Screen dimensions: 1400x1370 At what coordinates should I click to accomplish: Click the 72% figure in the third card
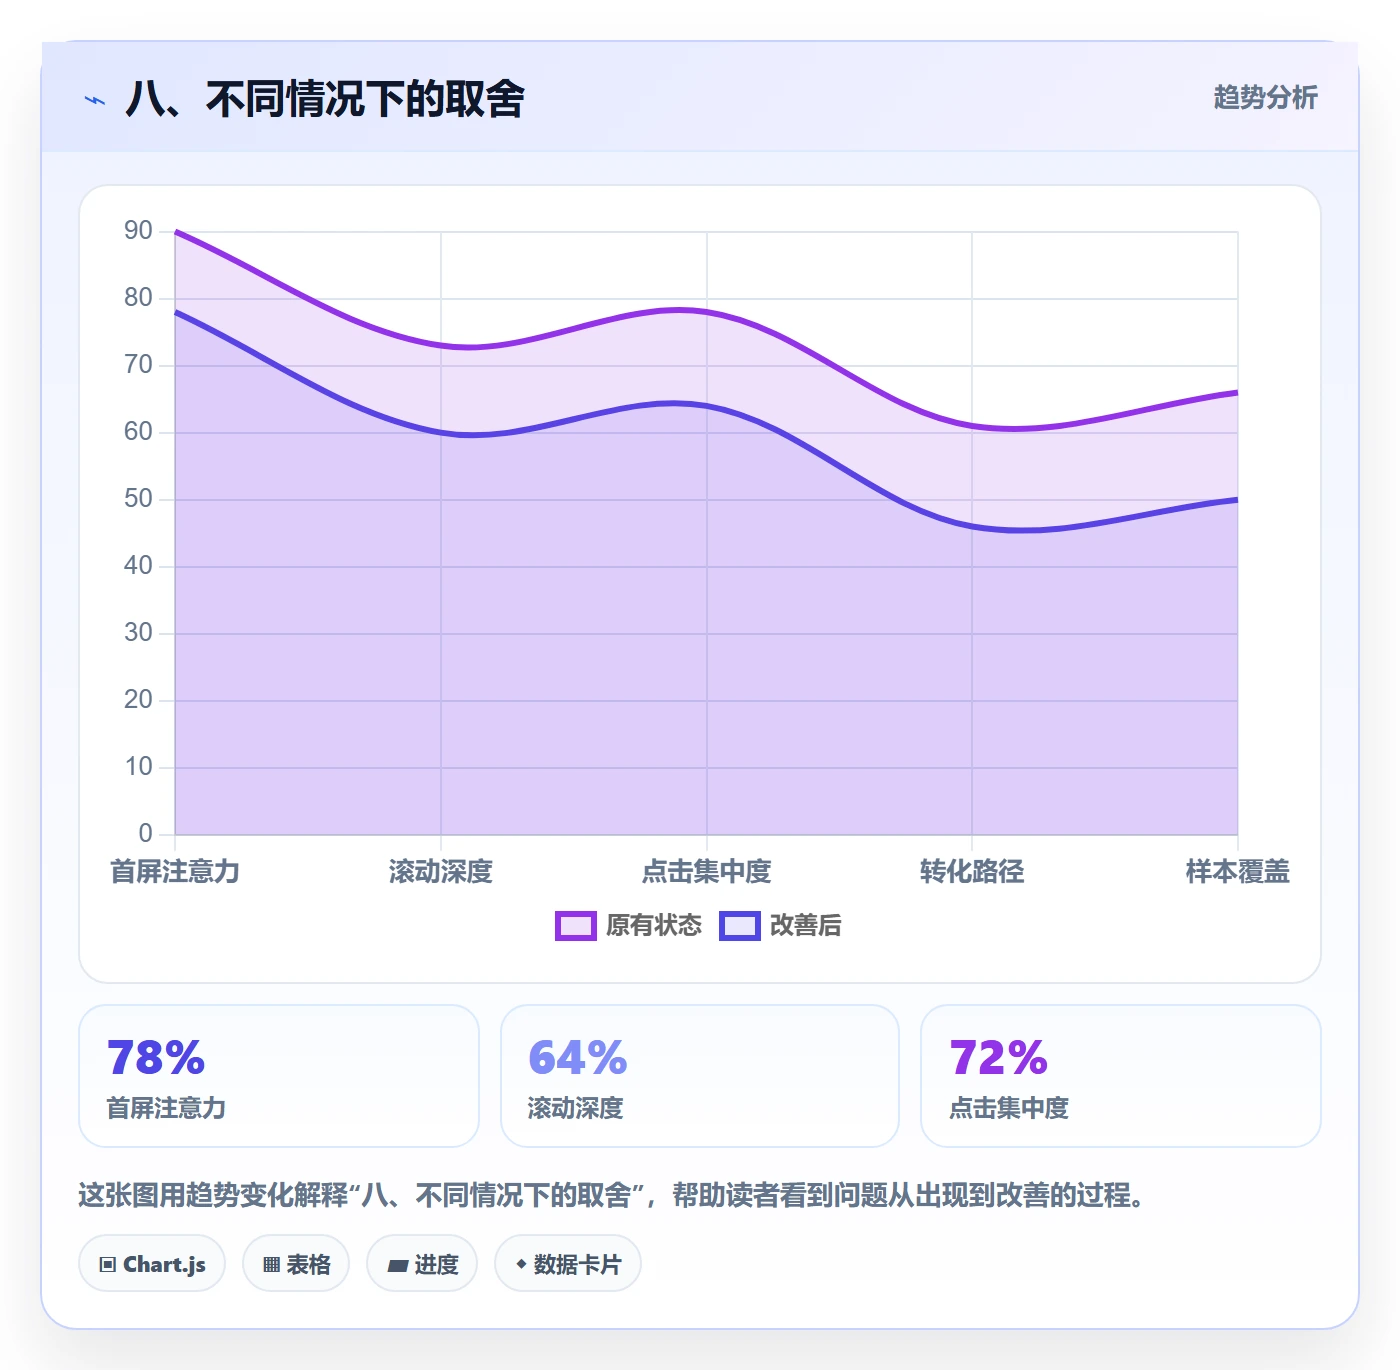point(999,1058)
